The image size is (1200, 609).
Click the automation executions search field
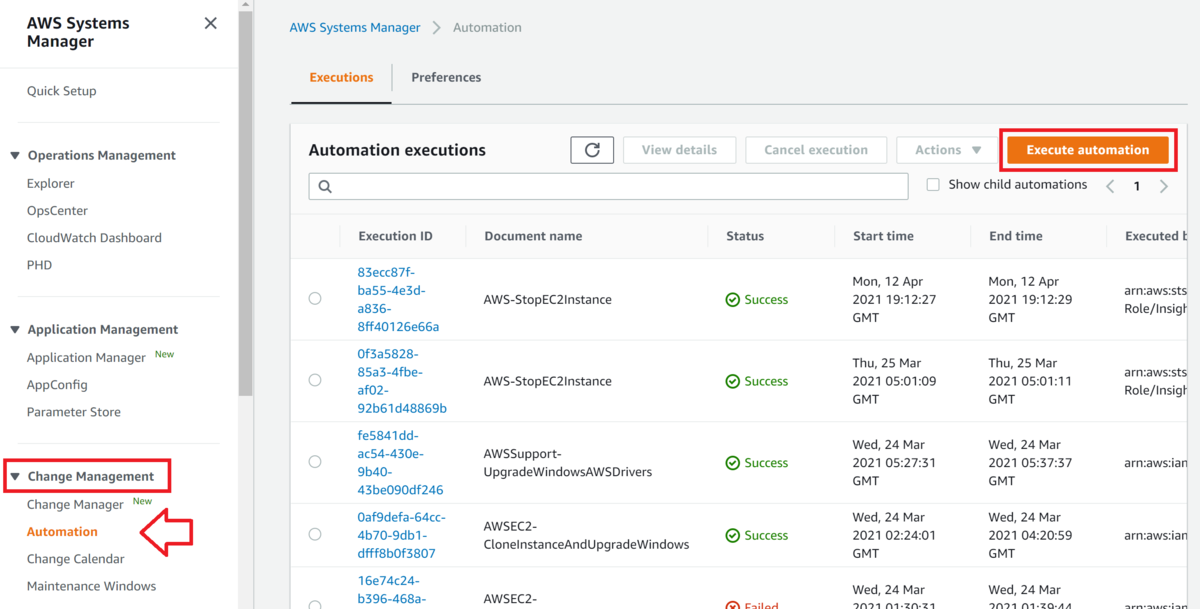[608, 186]
